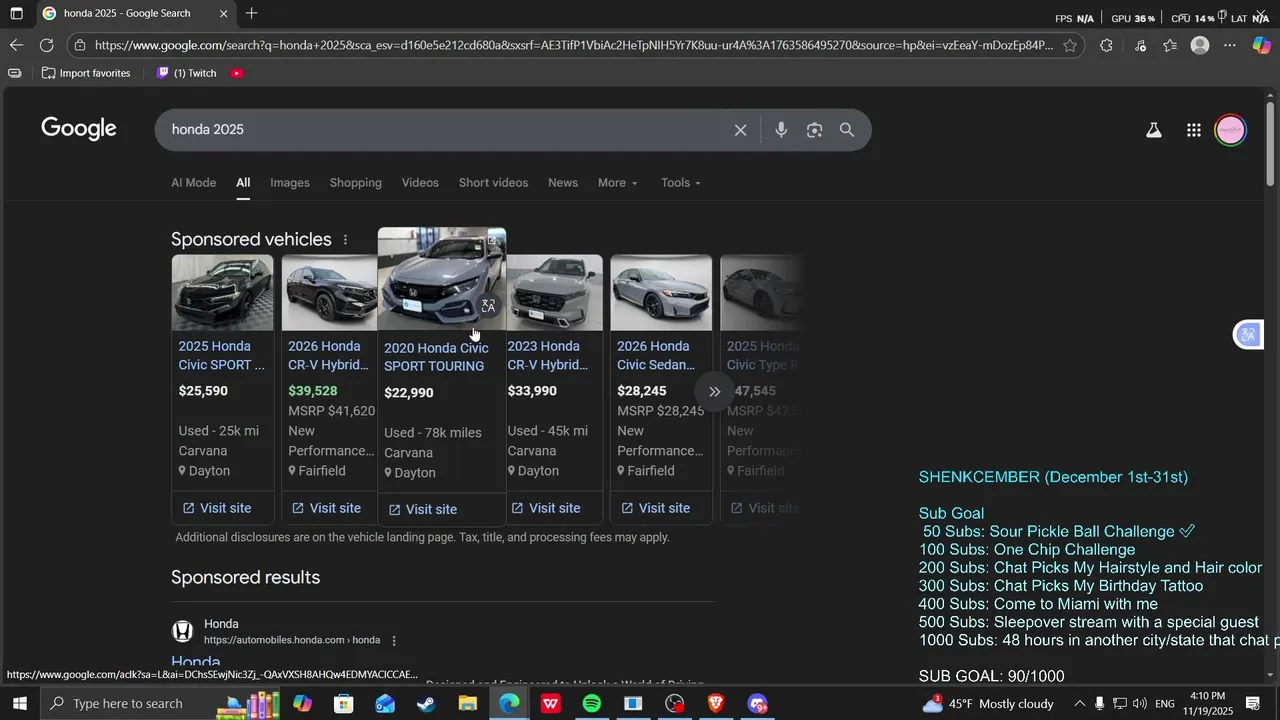Open Sponsored vehicles more options dots
Screen dimensions: 1280x720
345,240
